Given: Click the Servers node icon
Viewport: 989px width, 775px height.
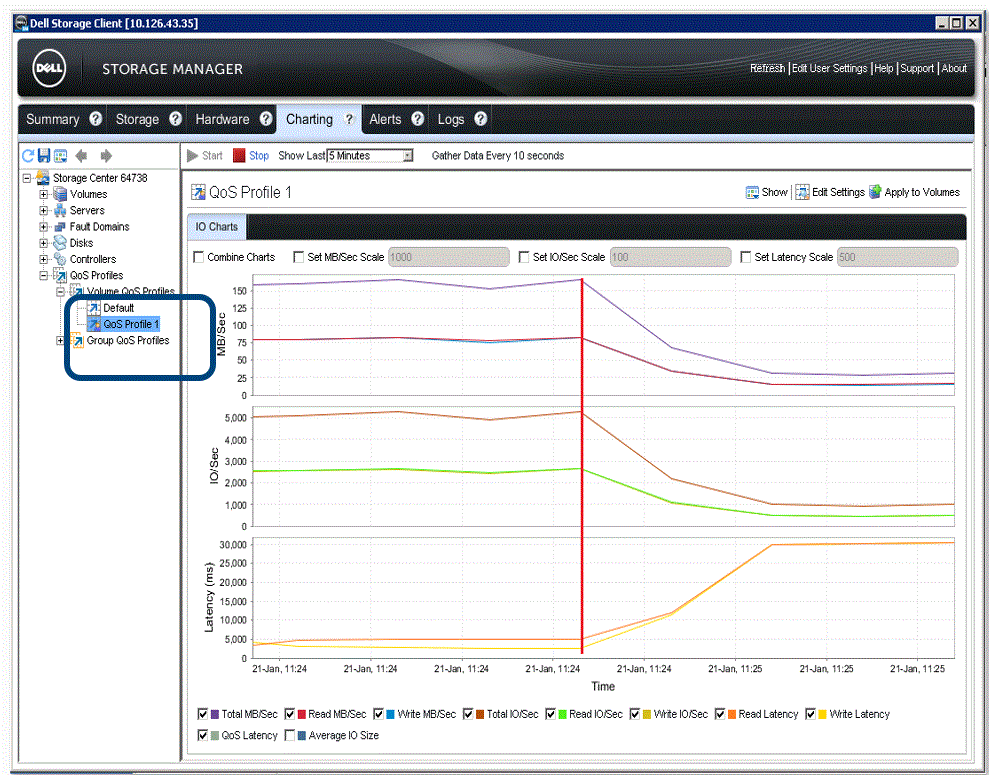Looking at the screenshot, I should tap(60, 210).
